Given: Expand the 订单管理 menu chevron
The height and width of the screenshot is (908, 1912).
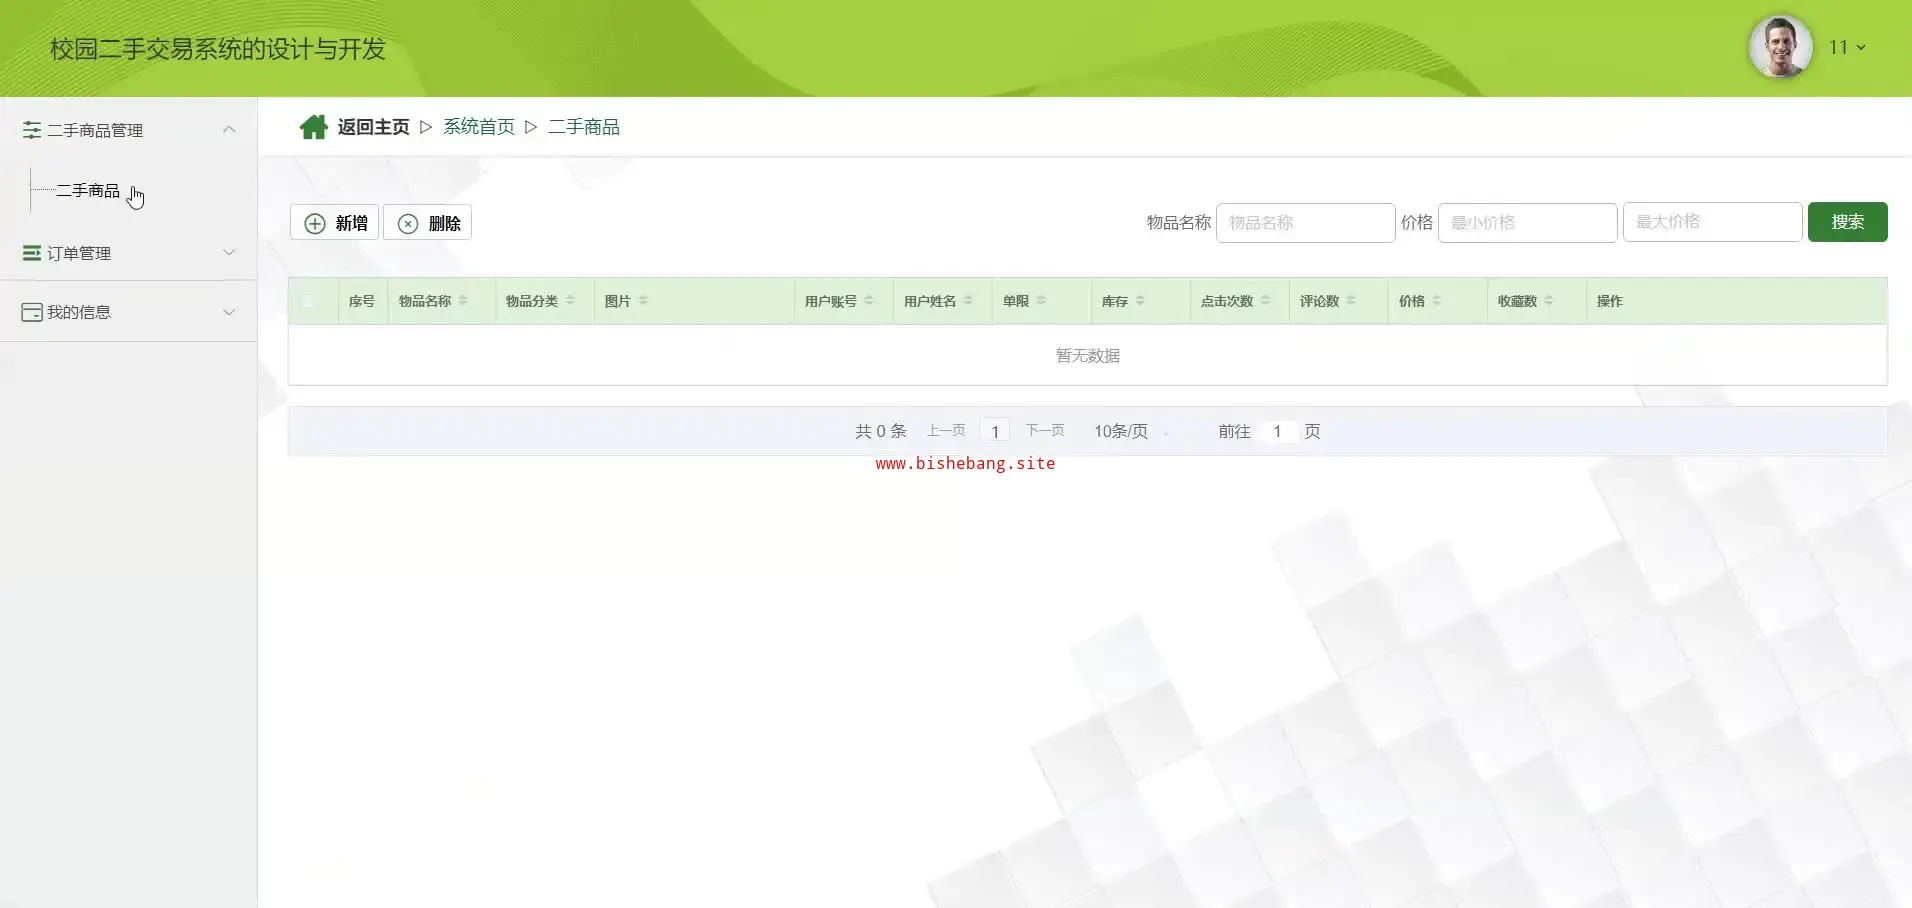Looking at the screenshot, I should point(229,252).
